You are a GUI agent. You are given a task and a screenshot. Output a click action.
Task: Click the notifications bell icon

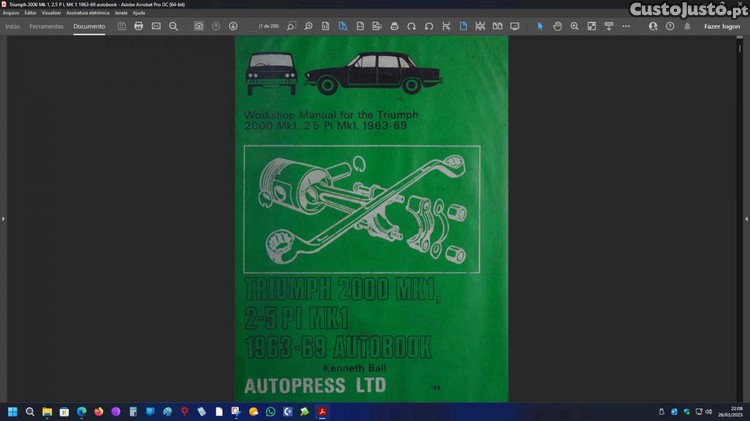click(x=685, y=26)
